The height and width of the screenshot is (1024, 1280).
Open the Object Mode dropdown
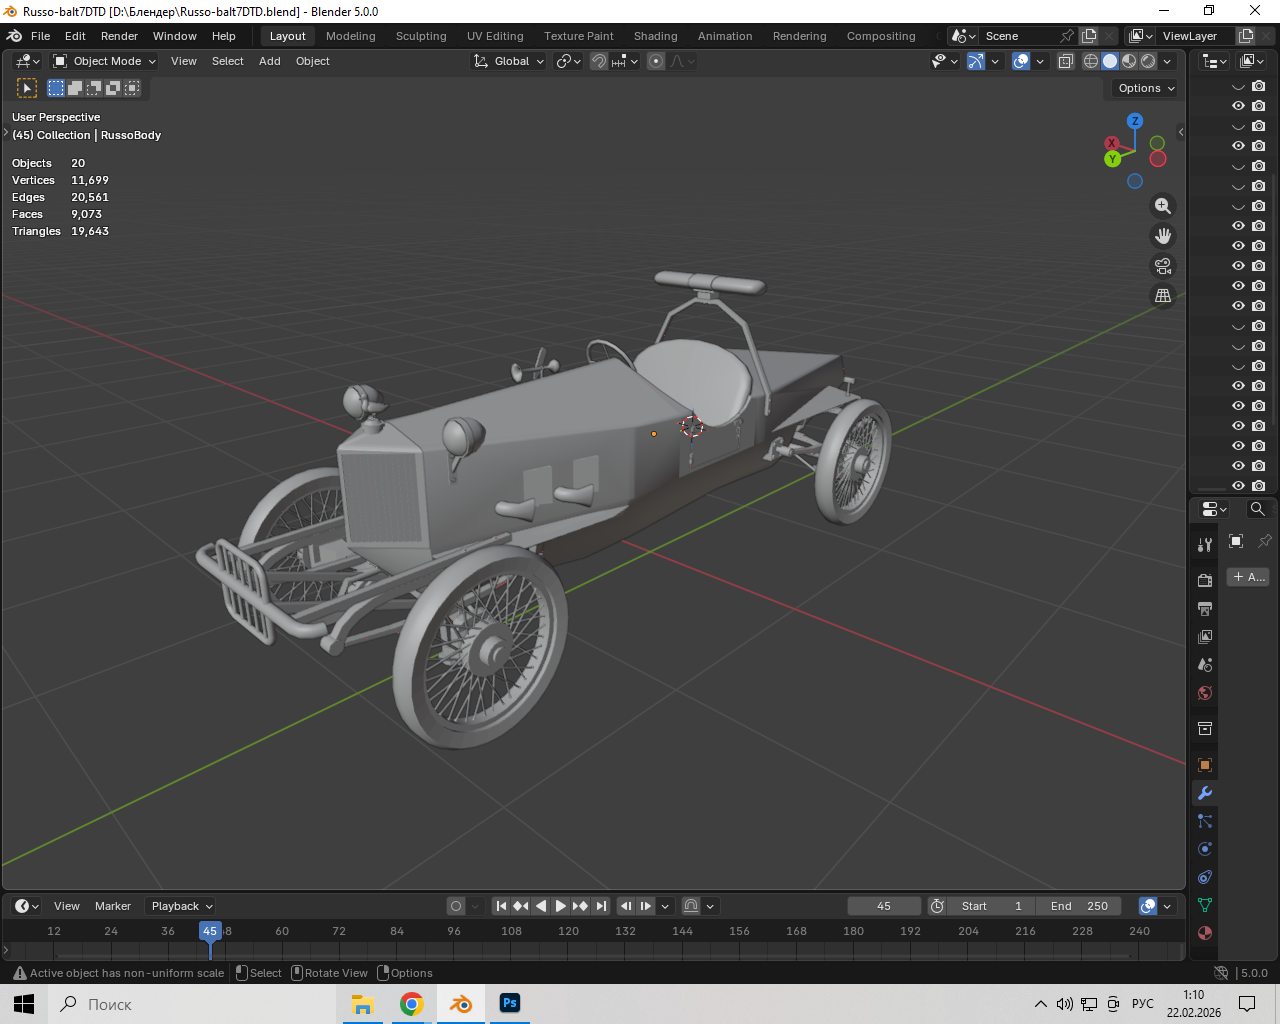pyautogui.click(x=105, y=61)
